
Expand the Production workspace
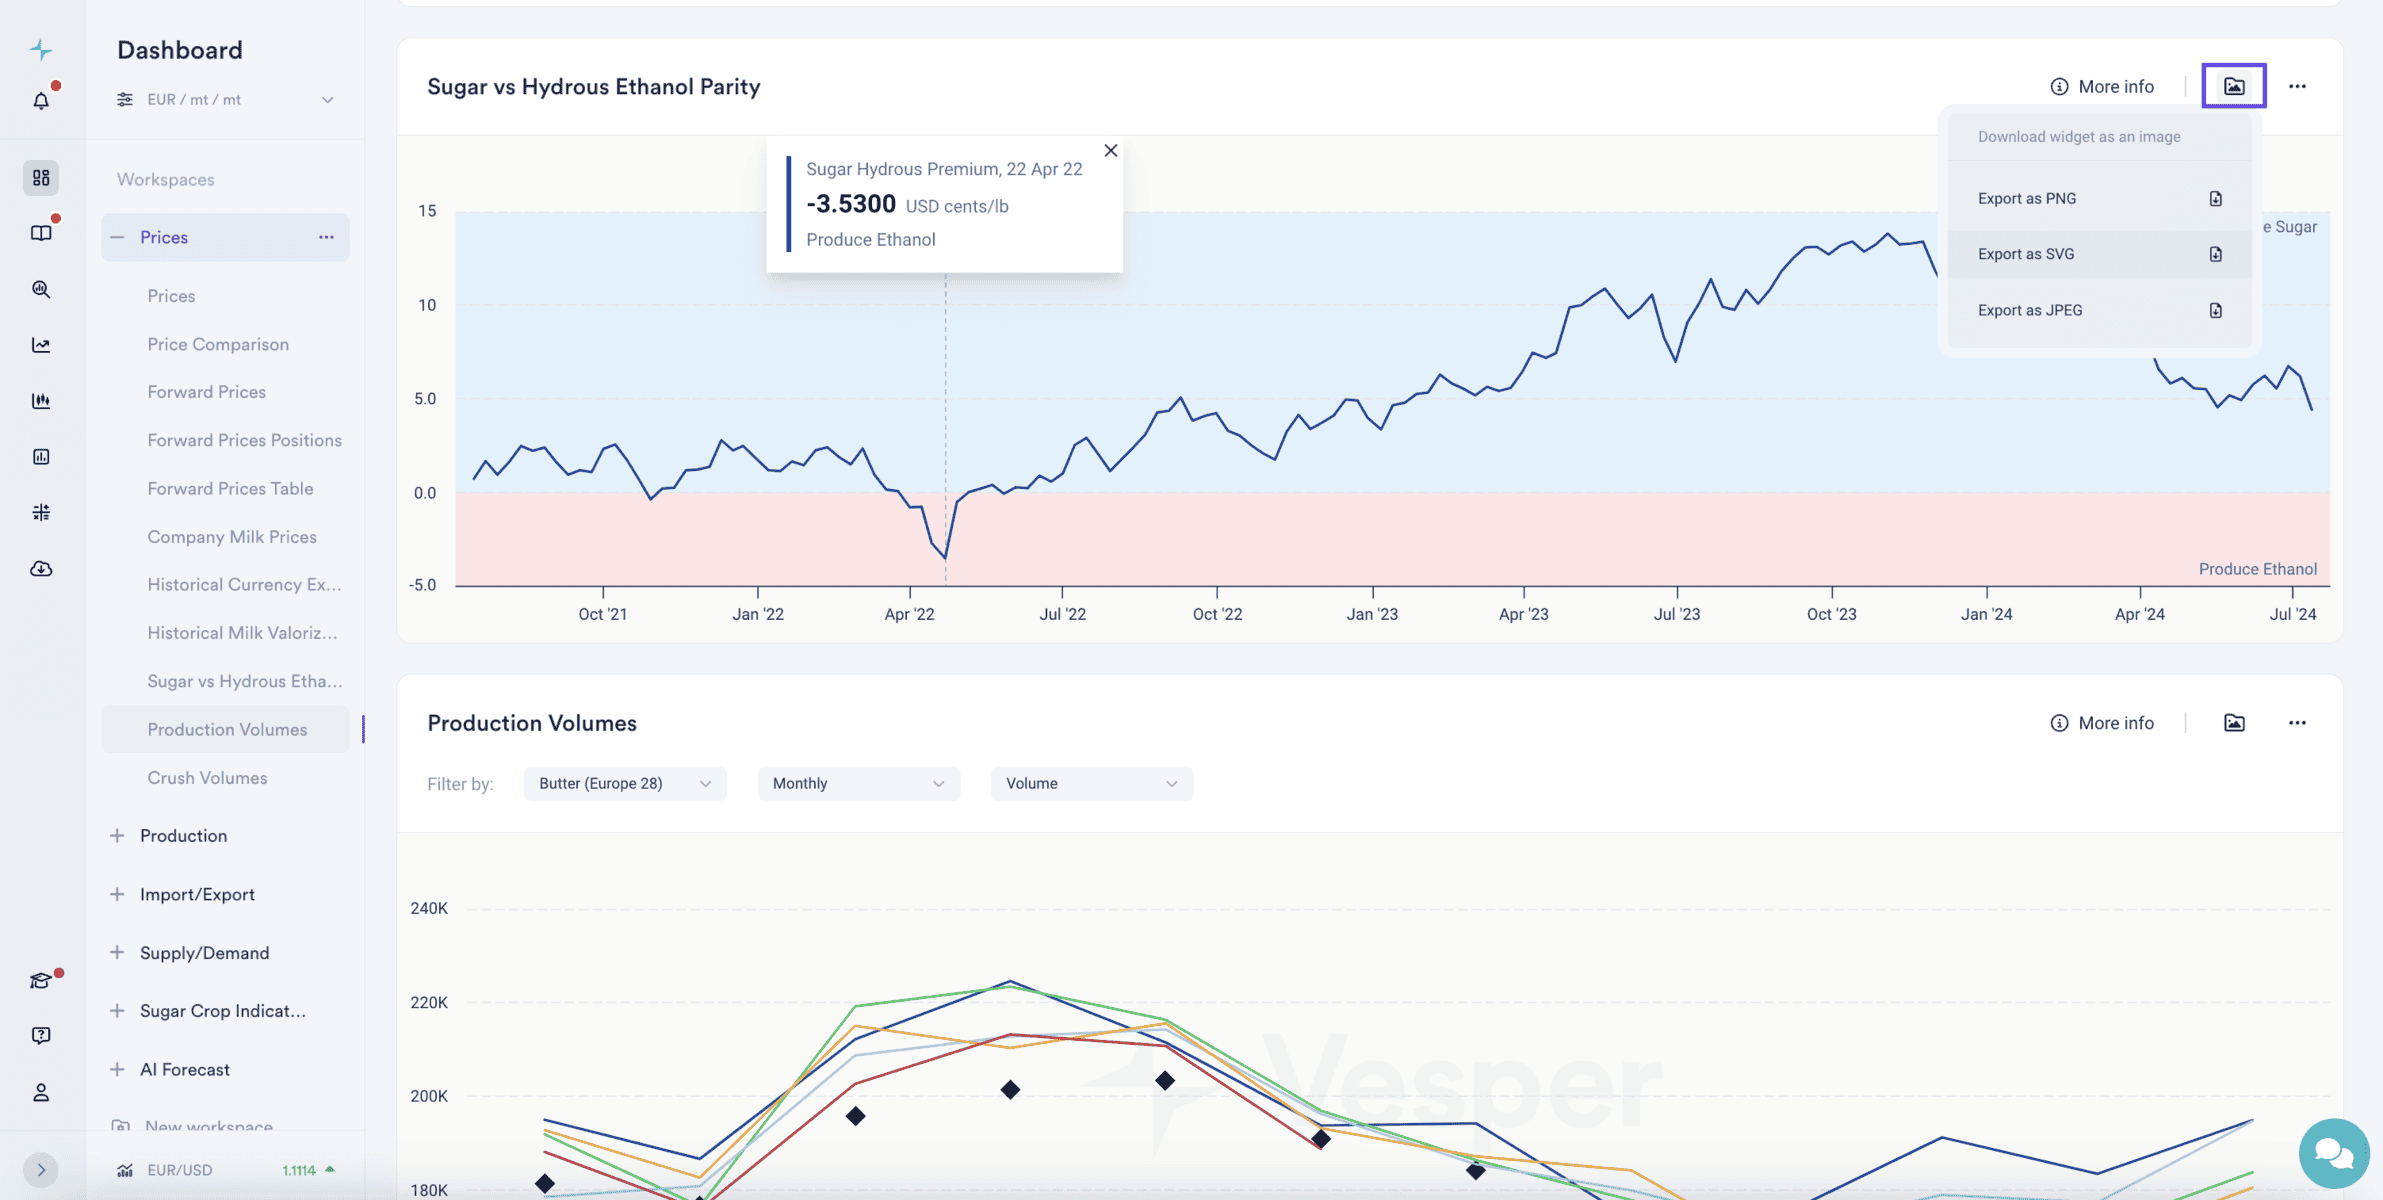click(117, 836)
